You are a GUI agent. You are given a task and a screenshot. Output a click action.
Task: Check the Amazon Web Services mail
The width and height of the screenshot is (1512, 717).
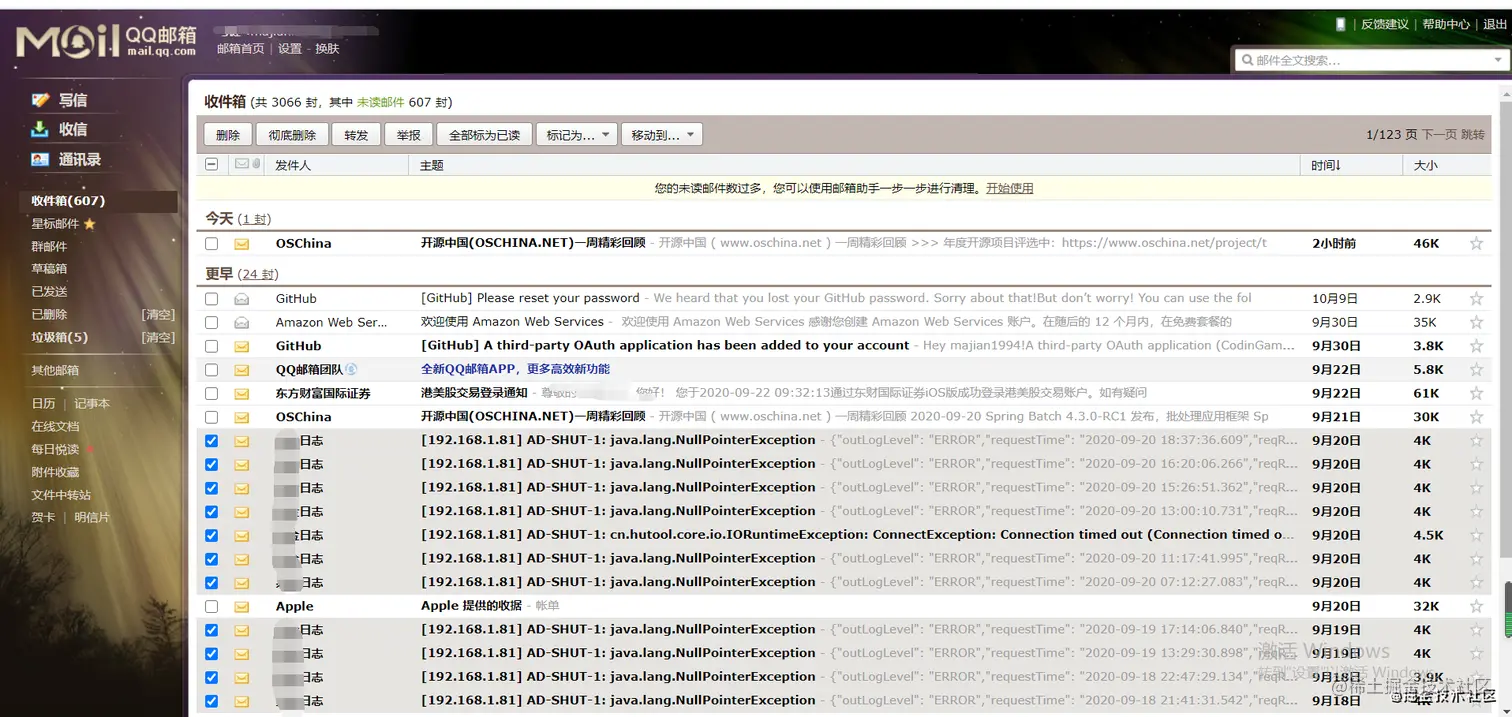211,322
